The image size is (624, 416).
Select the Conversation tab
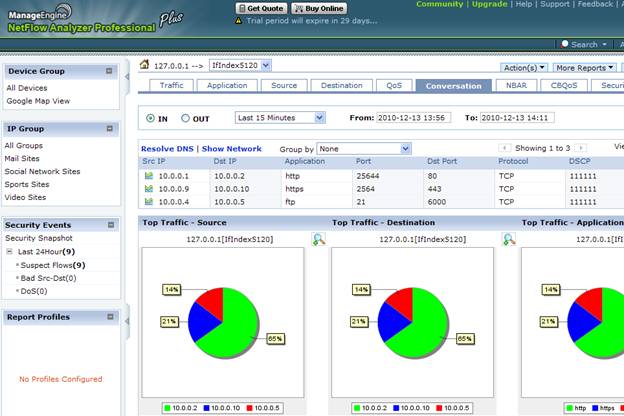(x=454, y=86)
